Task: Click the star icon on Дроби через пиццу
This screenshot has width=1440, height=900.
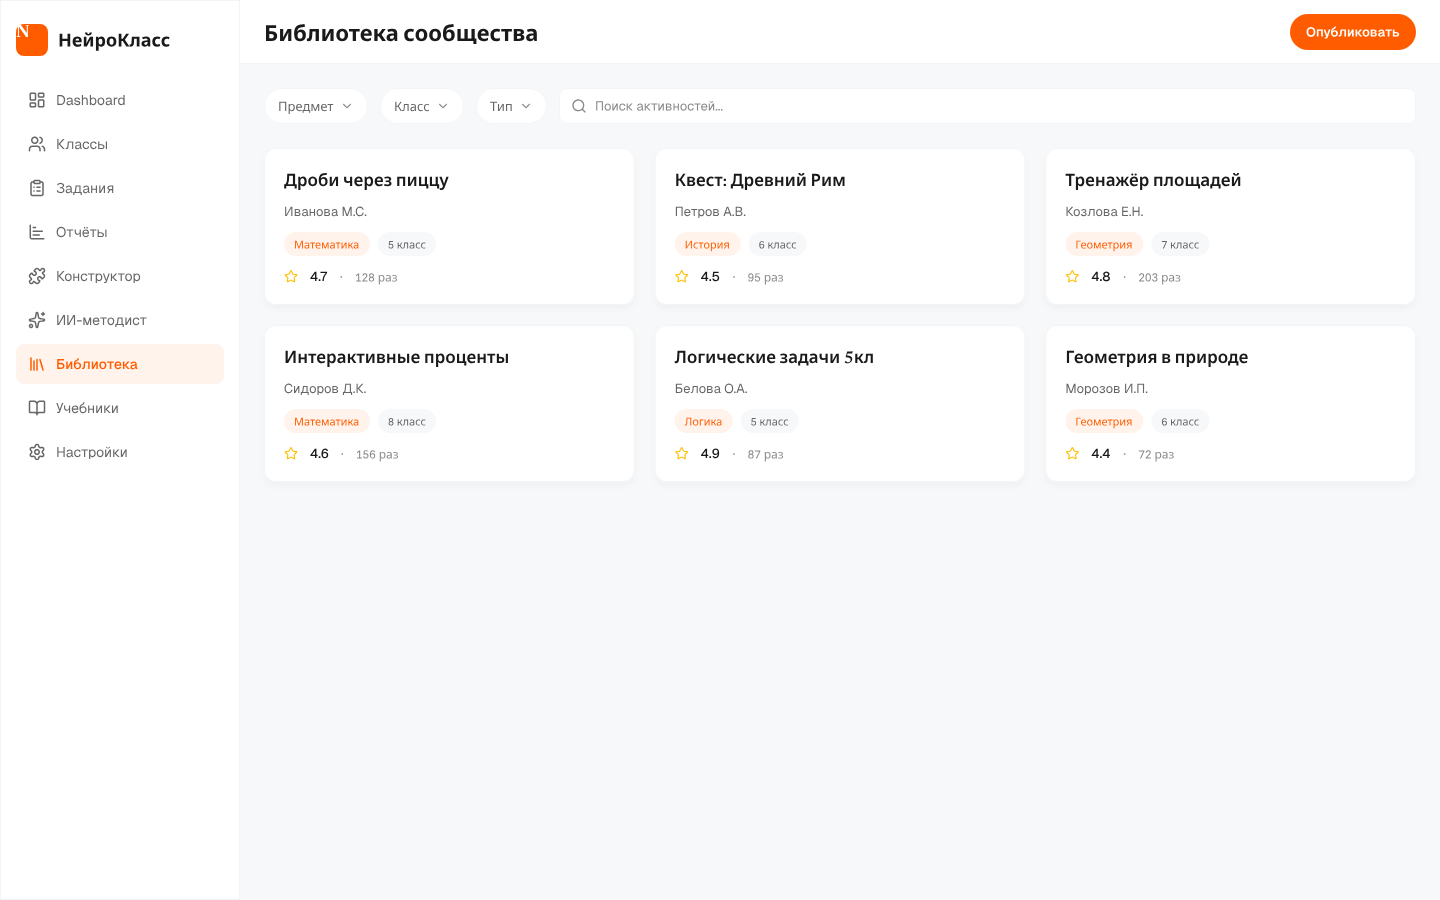Action: [291, 277]
